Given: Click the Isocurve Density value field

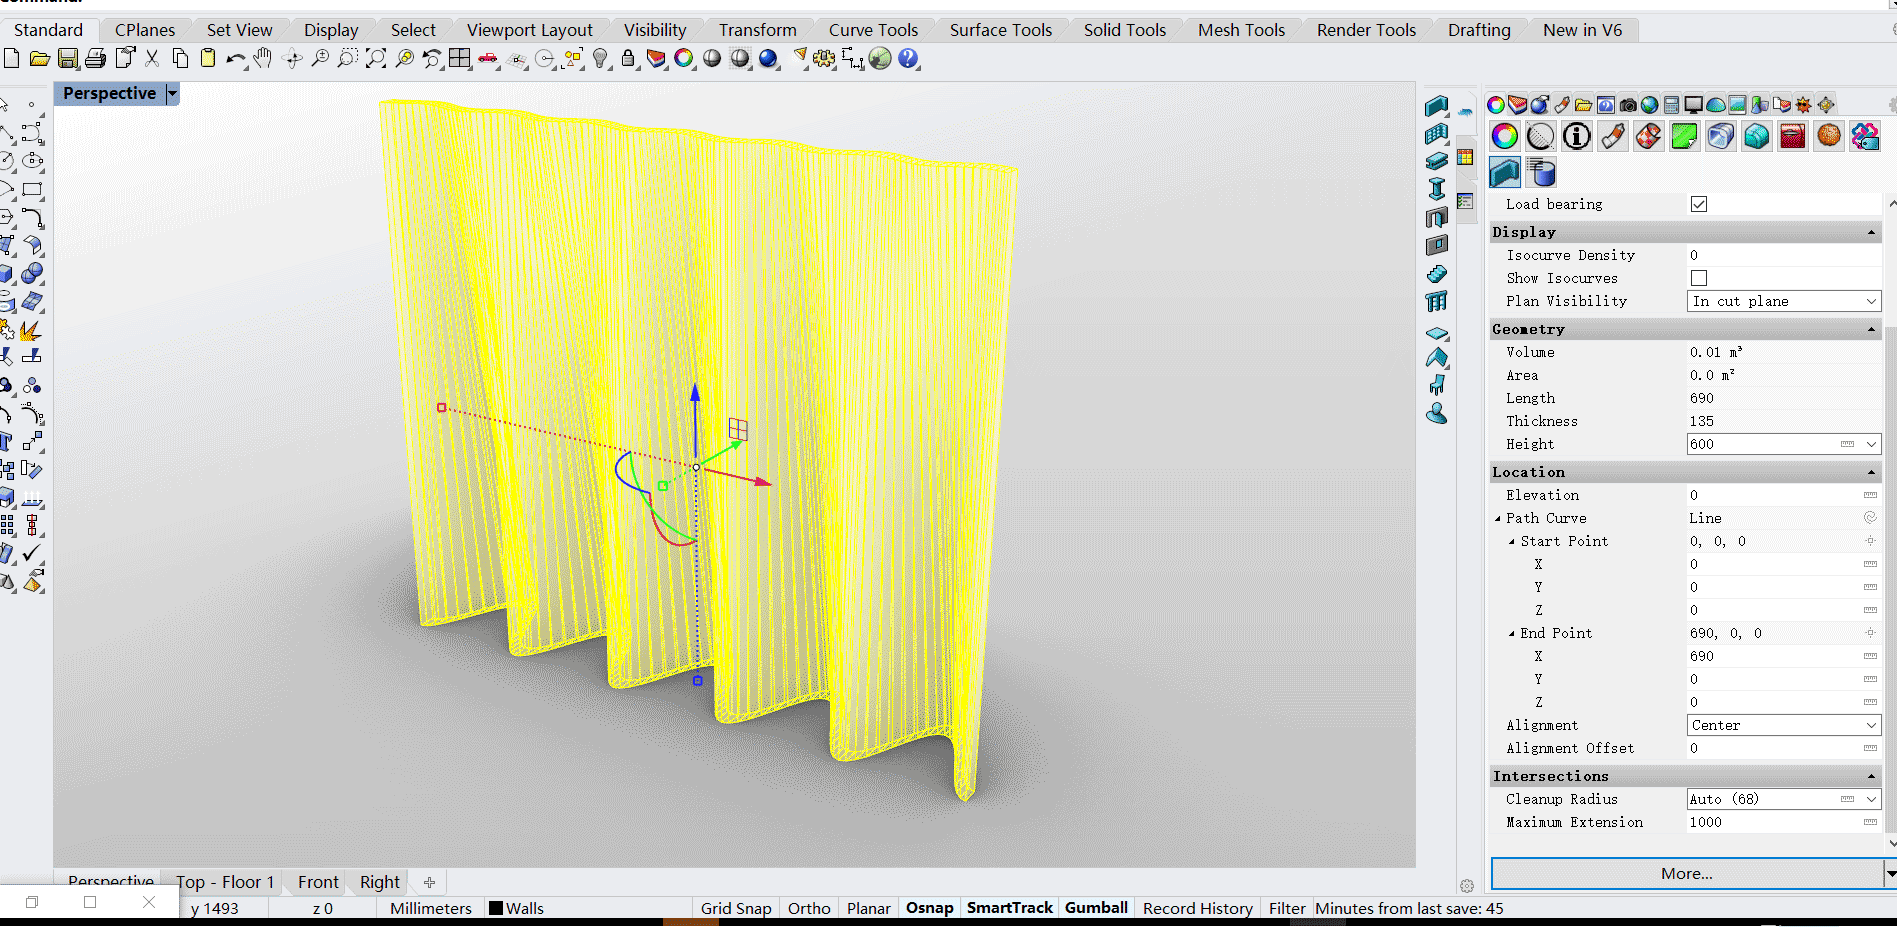Looking at the screenshot, I should click(1784, 255).
